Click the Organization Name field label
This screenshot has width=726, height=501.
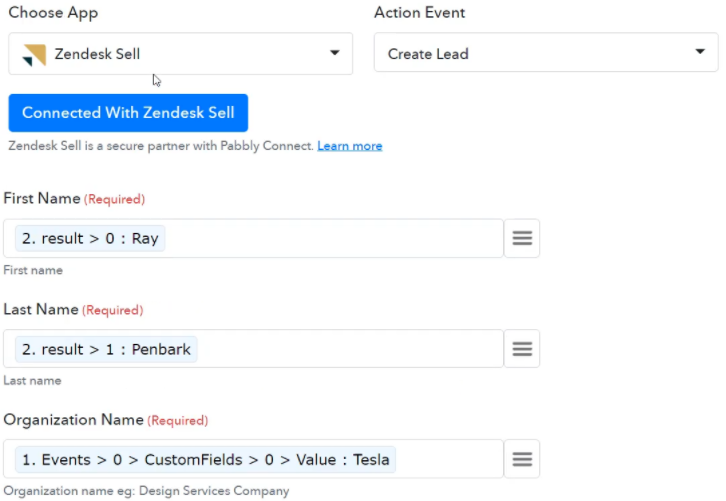pyautogui.click(x=73, y=420)
